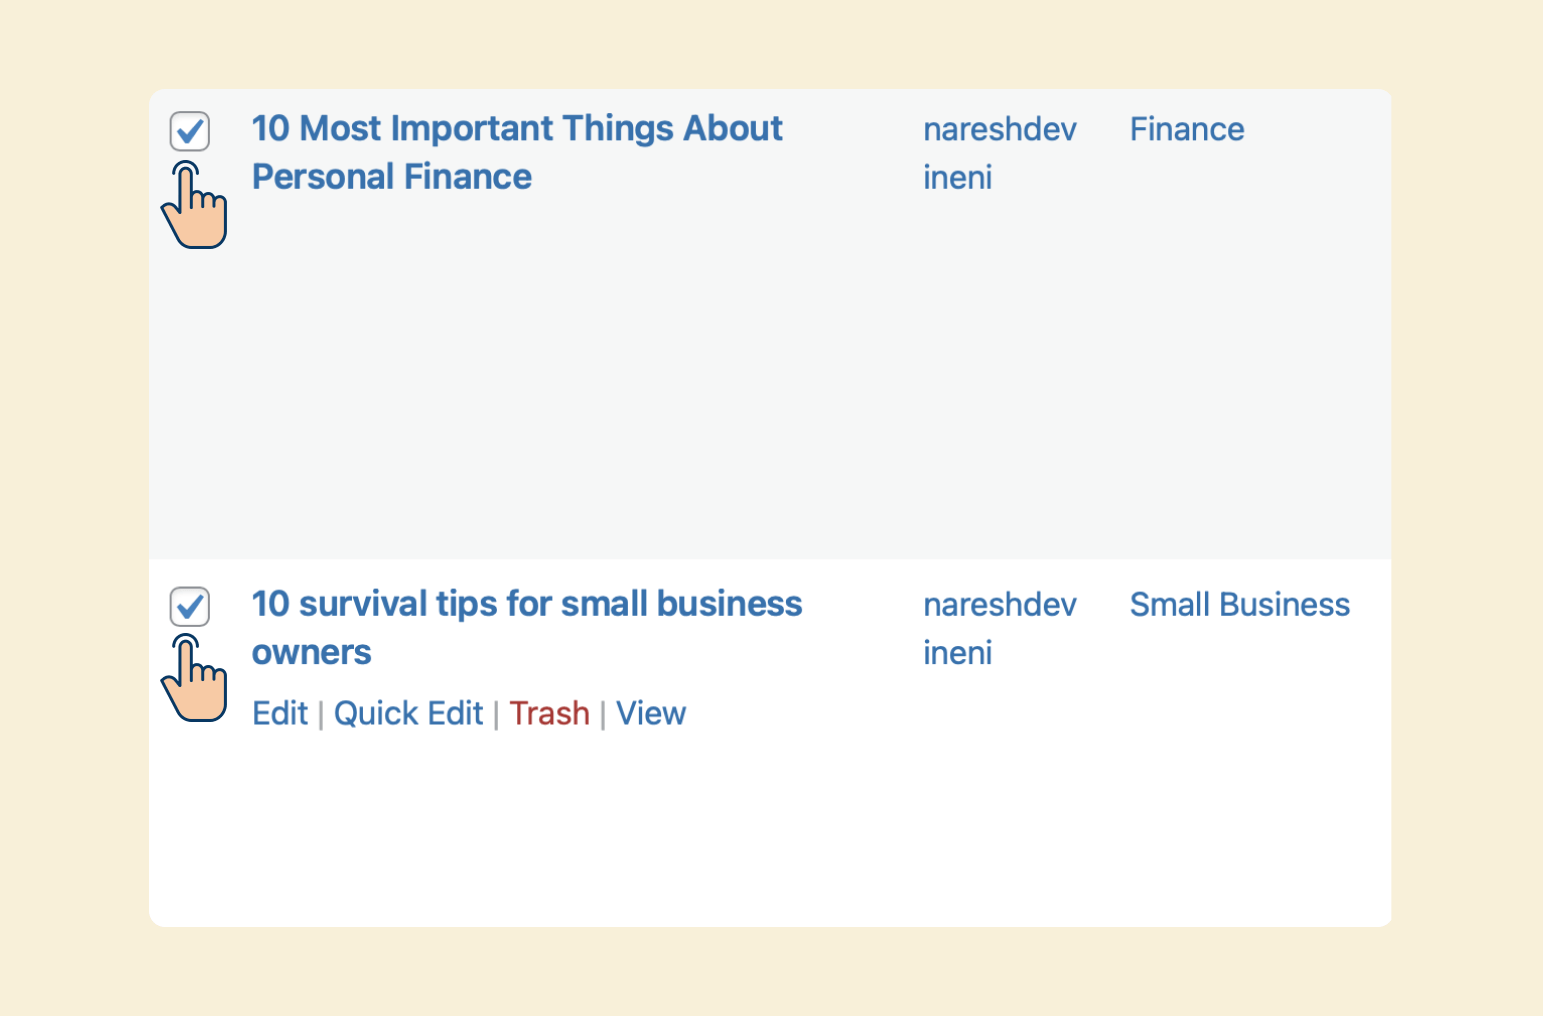Open "10 survival tips for small business" title
Screen dimensions: 1543x1016
[527, 604]
